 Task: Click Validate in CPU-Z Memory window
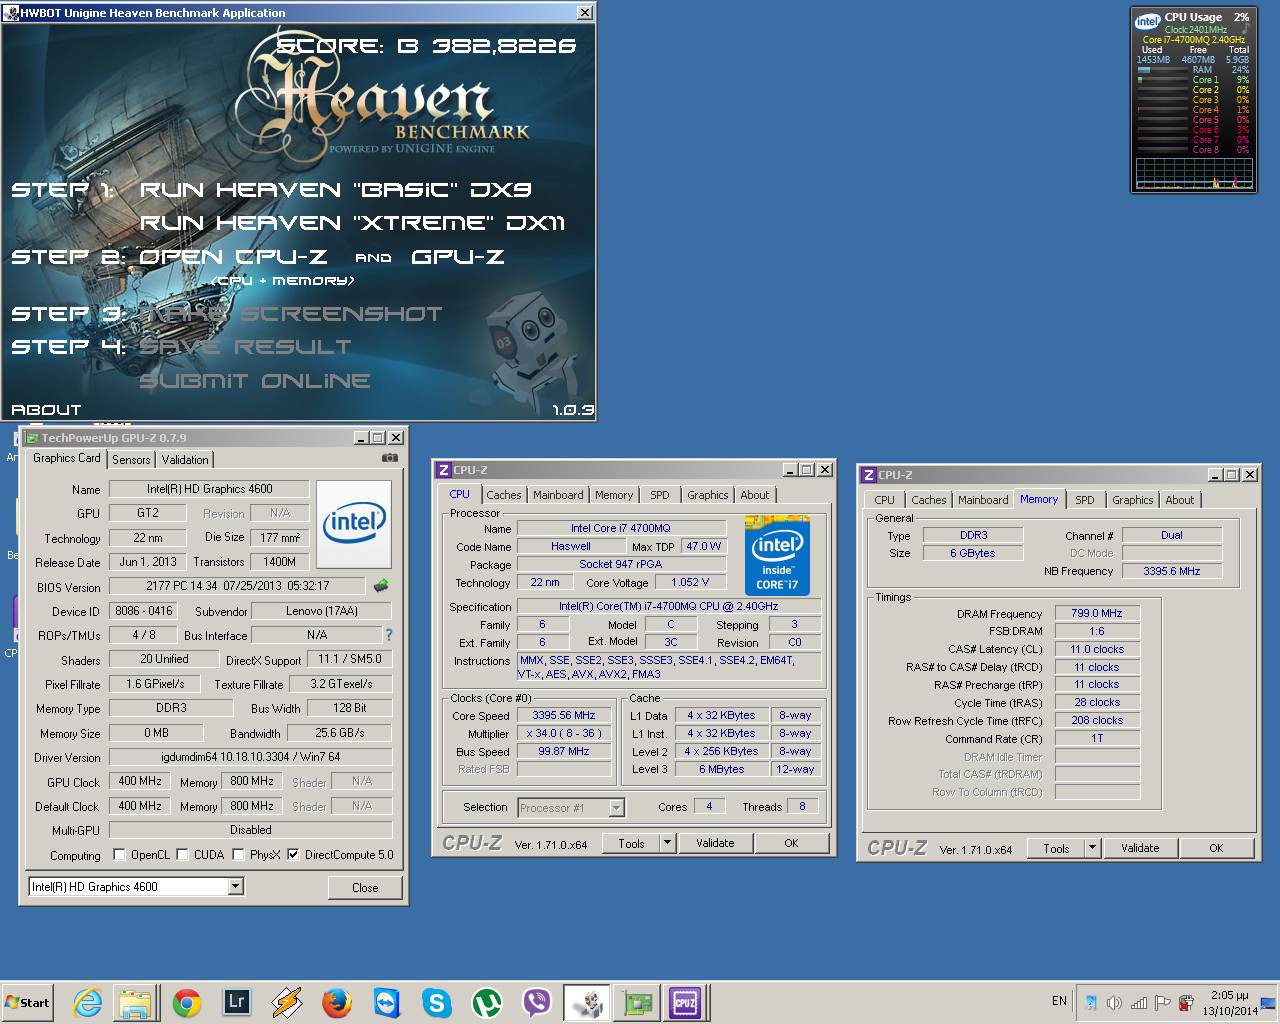tap(1140, 848)
